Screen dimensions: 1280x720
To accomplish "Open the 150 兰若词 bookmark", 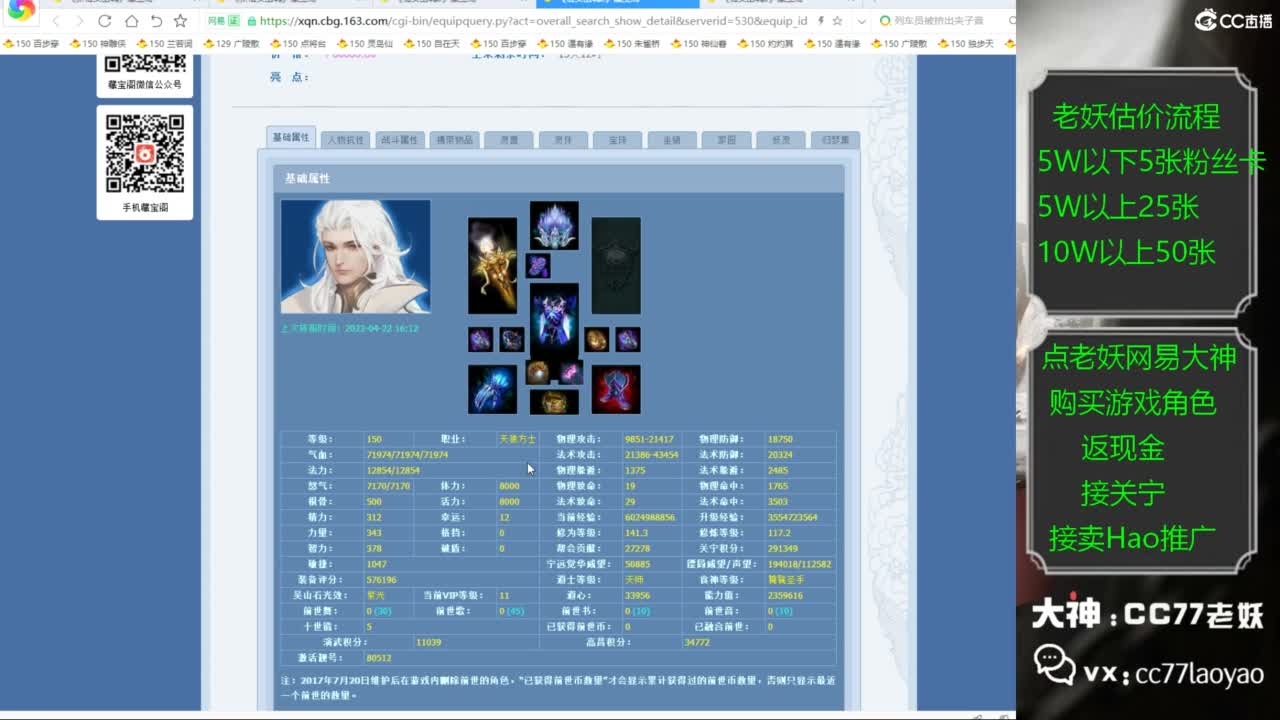I will coord(164,44).
